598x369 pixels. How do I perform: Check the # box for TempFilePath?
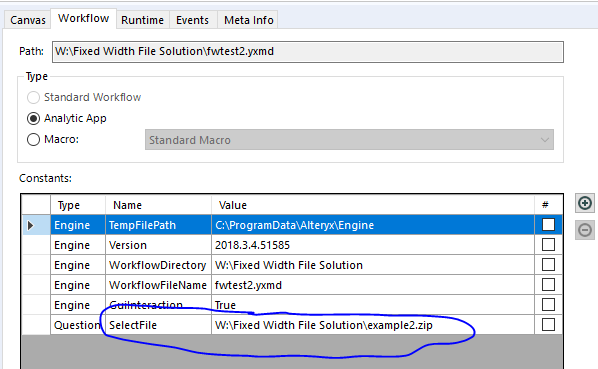[548, 225]
